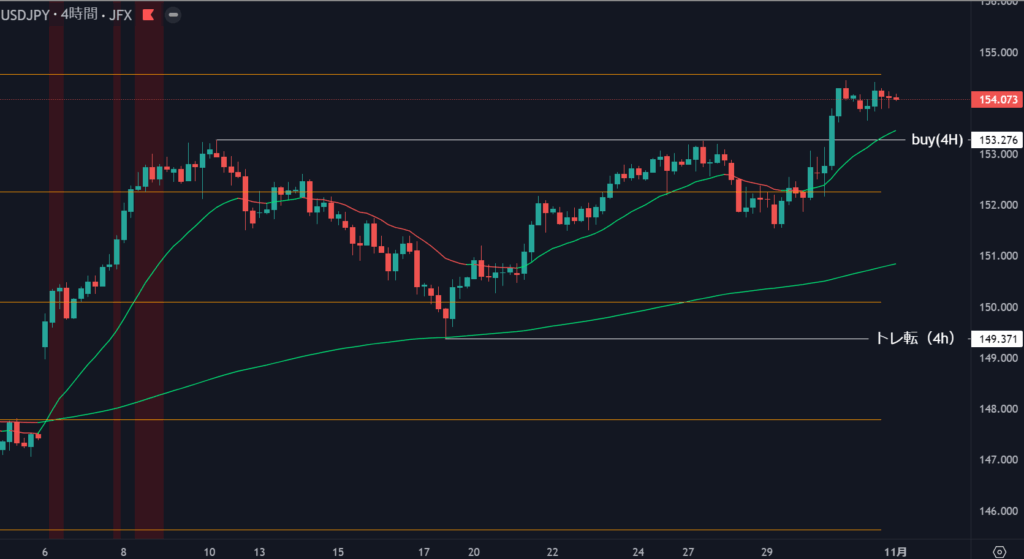This screenshot has width=1024, height=559.
Task: Click date 22 on the time axis
Action: click(x=553, y=551)
